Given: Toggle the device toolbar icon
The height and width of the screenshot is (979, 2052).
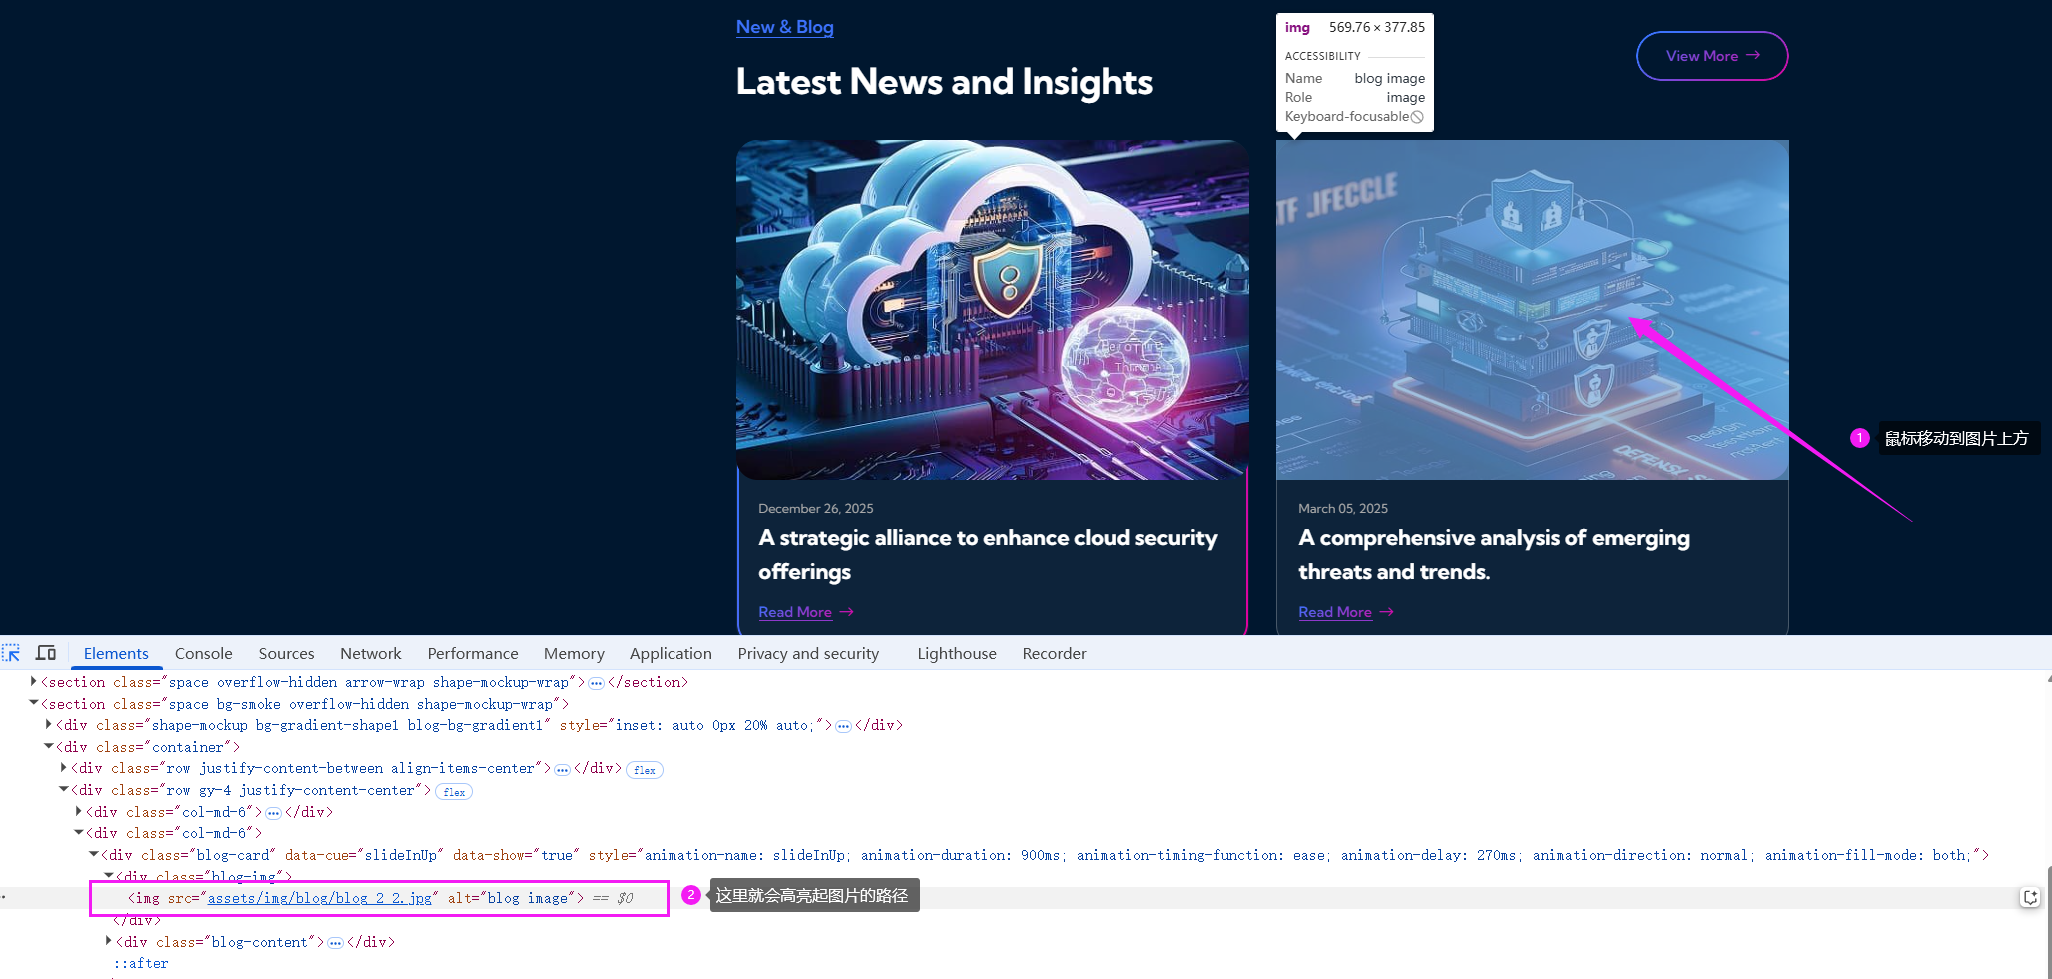Looking at the screenshot, I should tap(46, 653).
